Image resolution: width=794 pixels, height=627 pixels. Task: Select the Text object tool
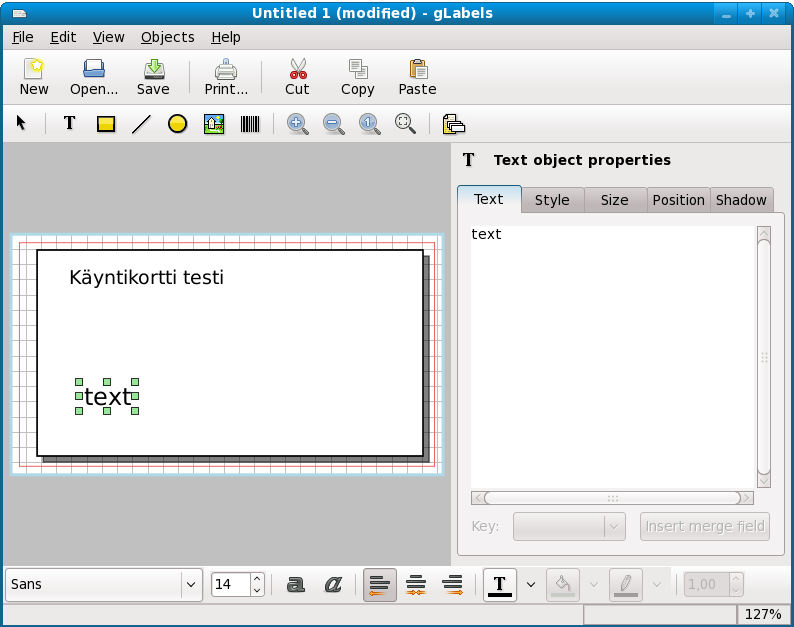[69, 124]
